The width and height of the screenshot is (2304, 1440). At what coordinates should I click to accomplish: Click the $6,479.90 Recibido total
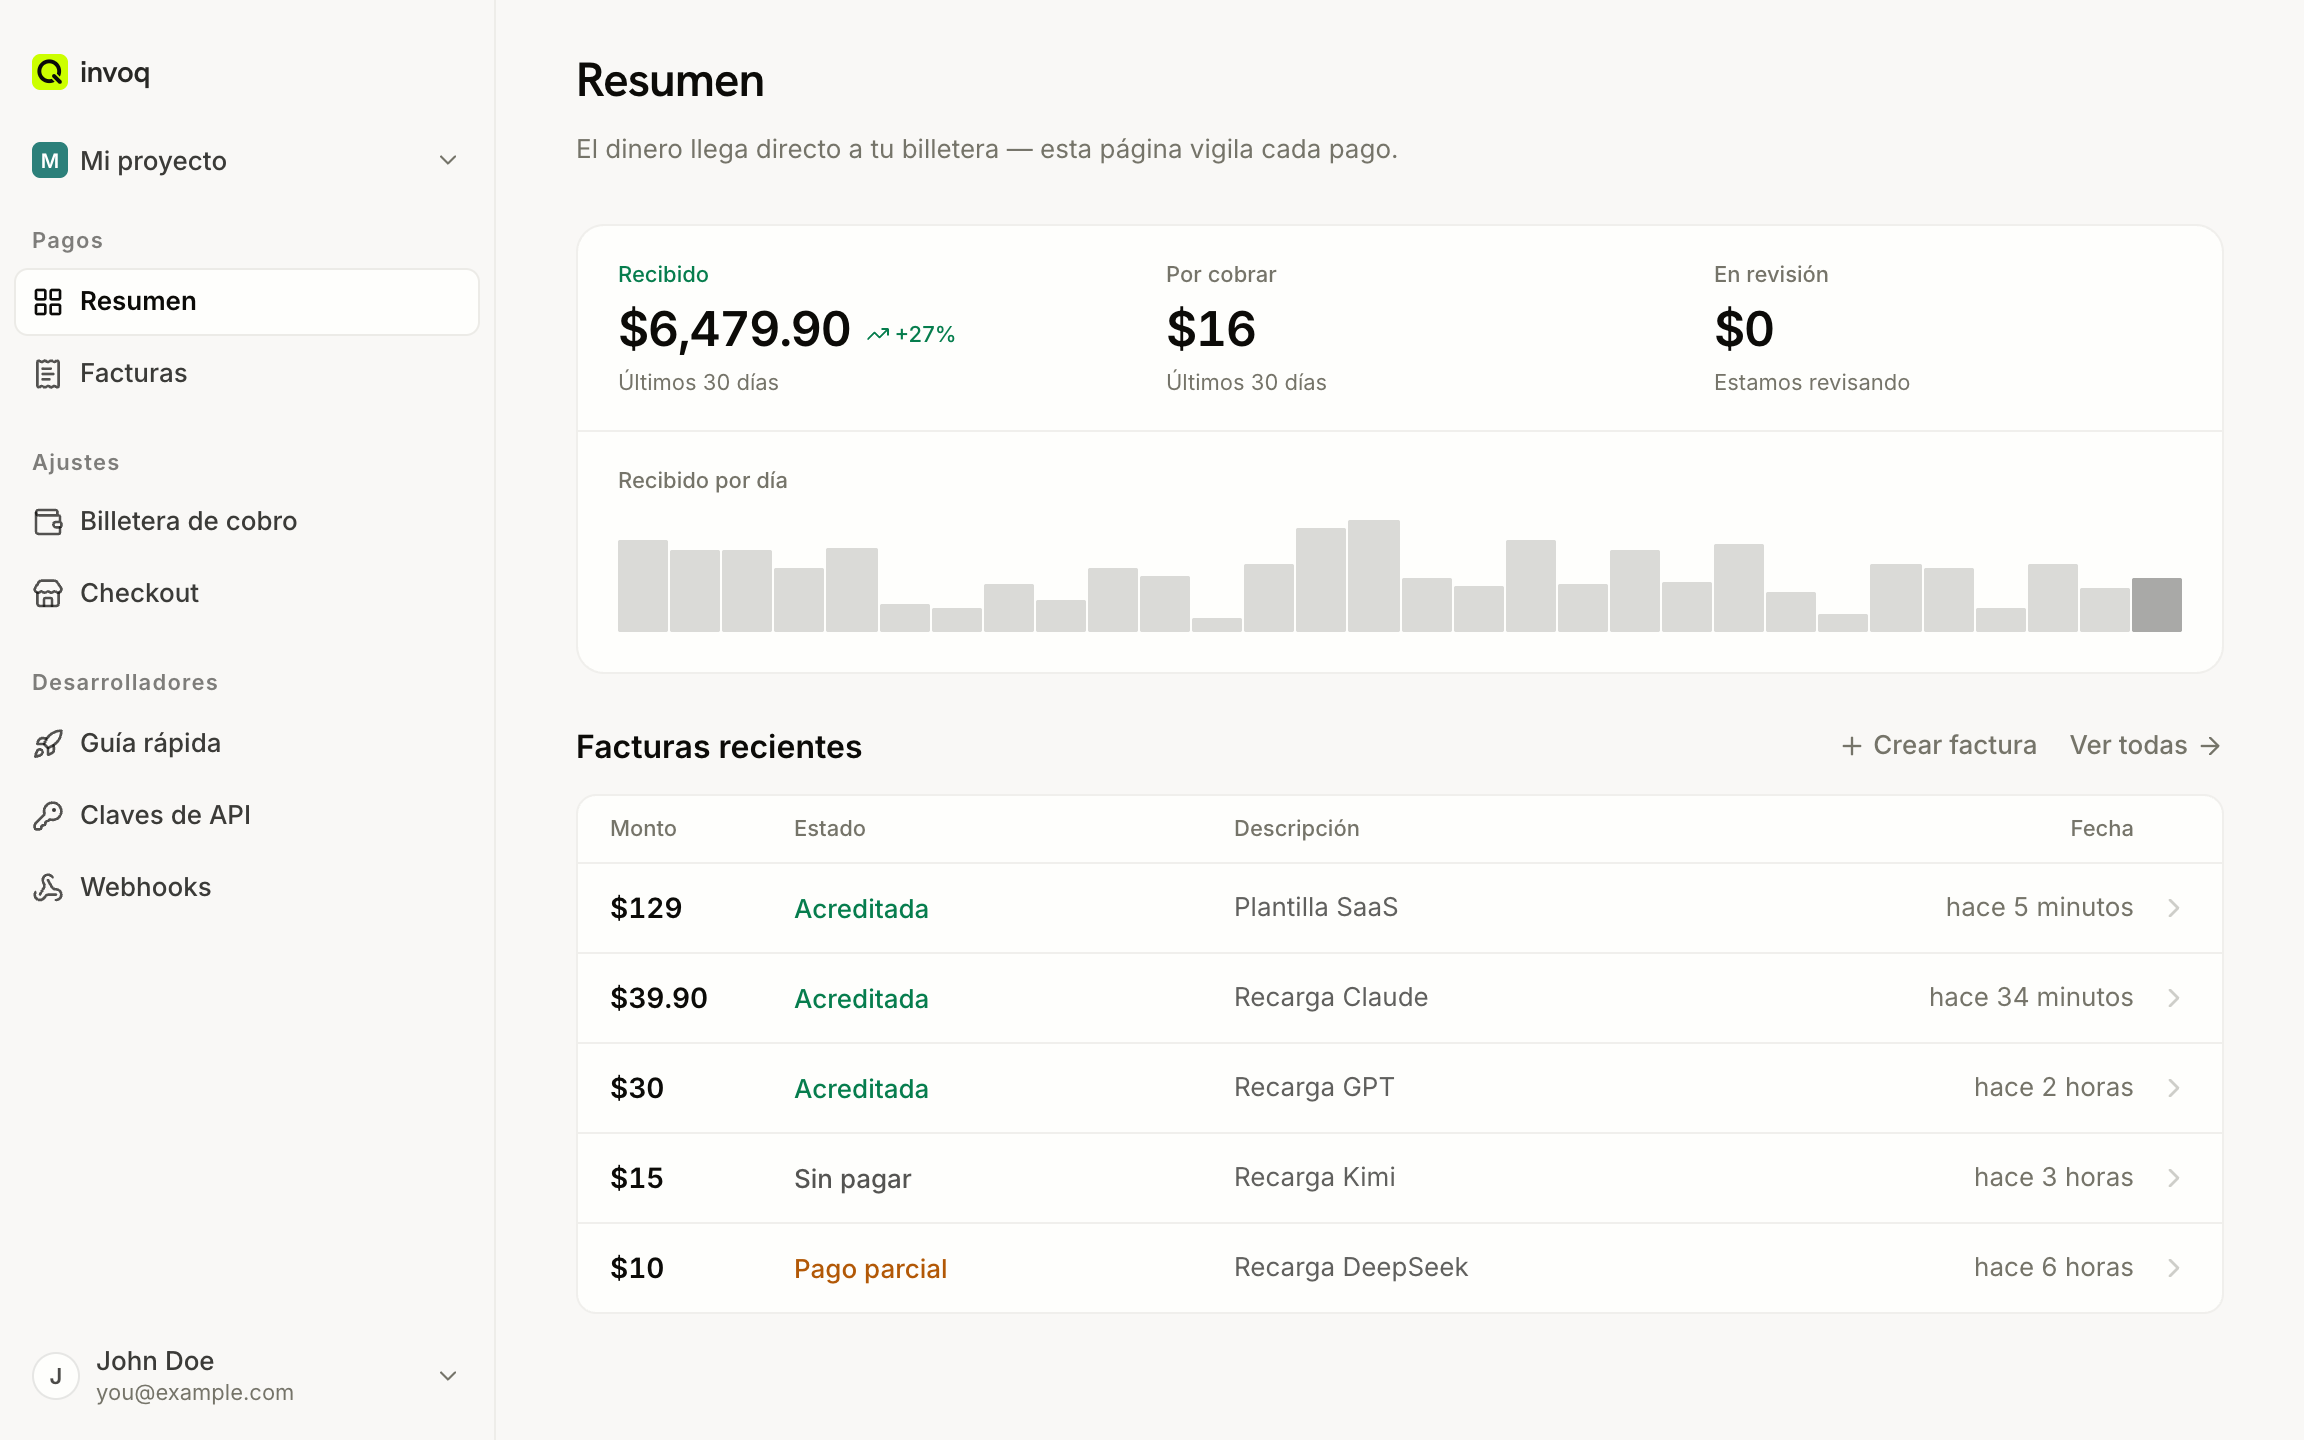click(x=734, y=329)
